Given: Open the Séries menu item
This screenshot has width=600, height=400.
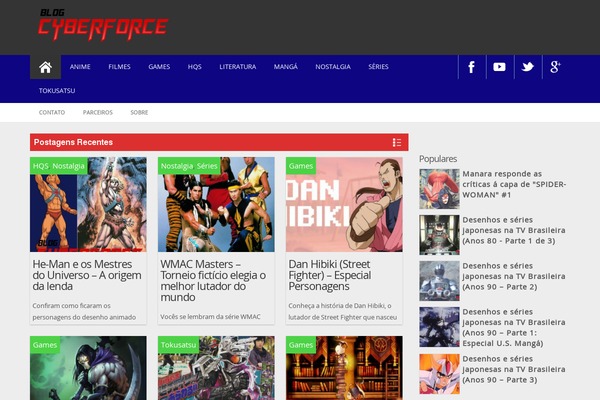Looking at the screenshot, I should click(378, 67).
